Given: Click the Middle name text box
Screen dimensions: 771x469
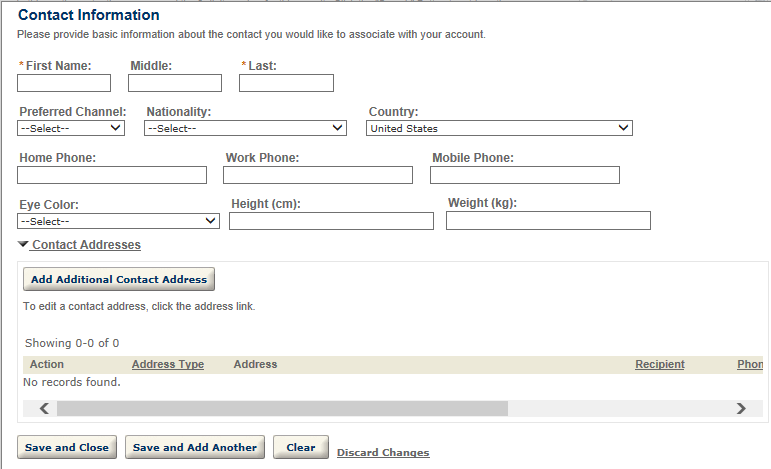Looking at the screenshot, I should [175, 83].
